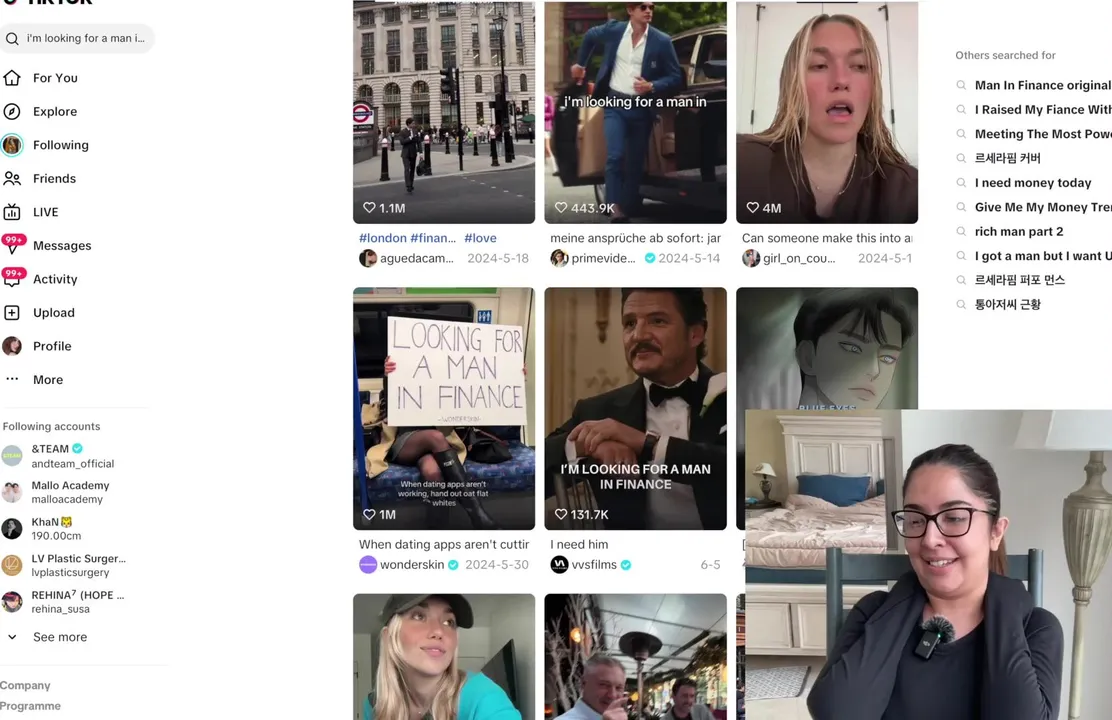
Task: Select the Upload plus icon
Action: click(x=12, y=312)
